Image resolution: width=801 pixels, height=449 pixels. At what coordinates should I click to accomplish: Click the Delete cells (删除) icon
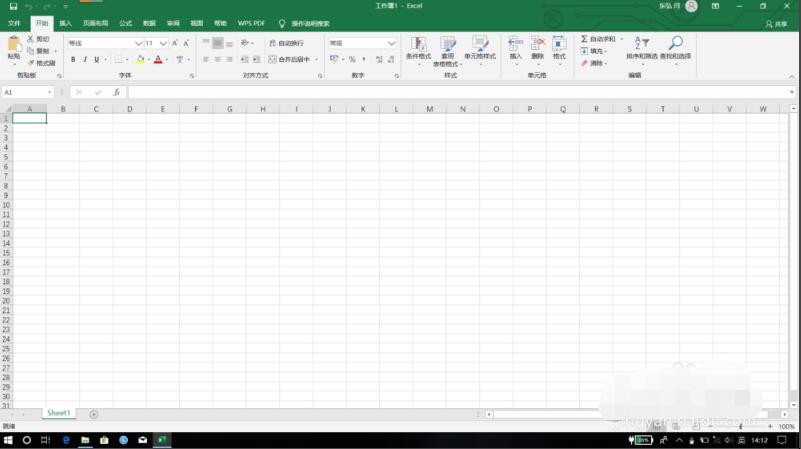(538, 44)
